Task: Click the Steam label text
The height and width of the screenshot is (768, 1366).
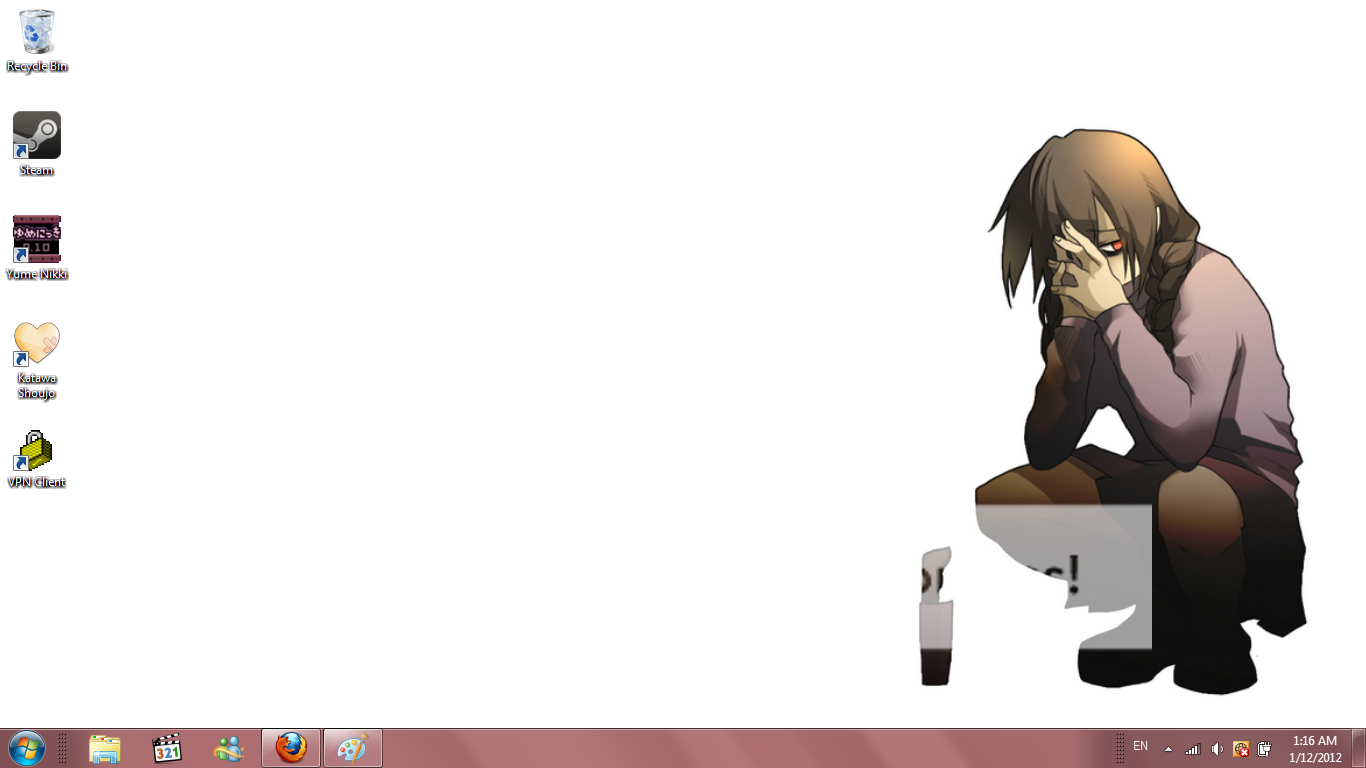Action: (x=37, y=171)
